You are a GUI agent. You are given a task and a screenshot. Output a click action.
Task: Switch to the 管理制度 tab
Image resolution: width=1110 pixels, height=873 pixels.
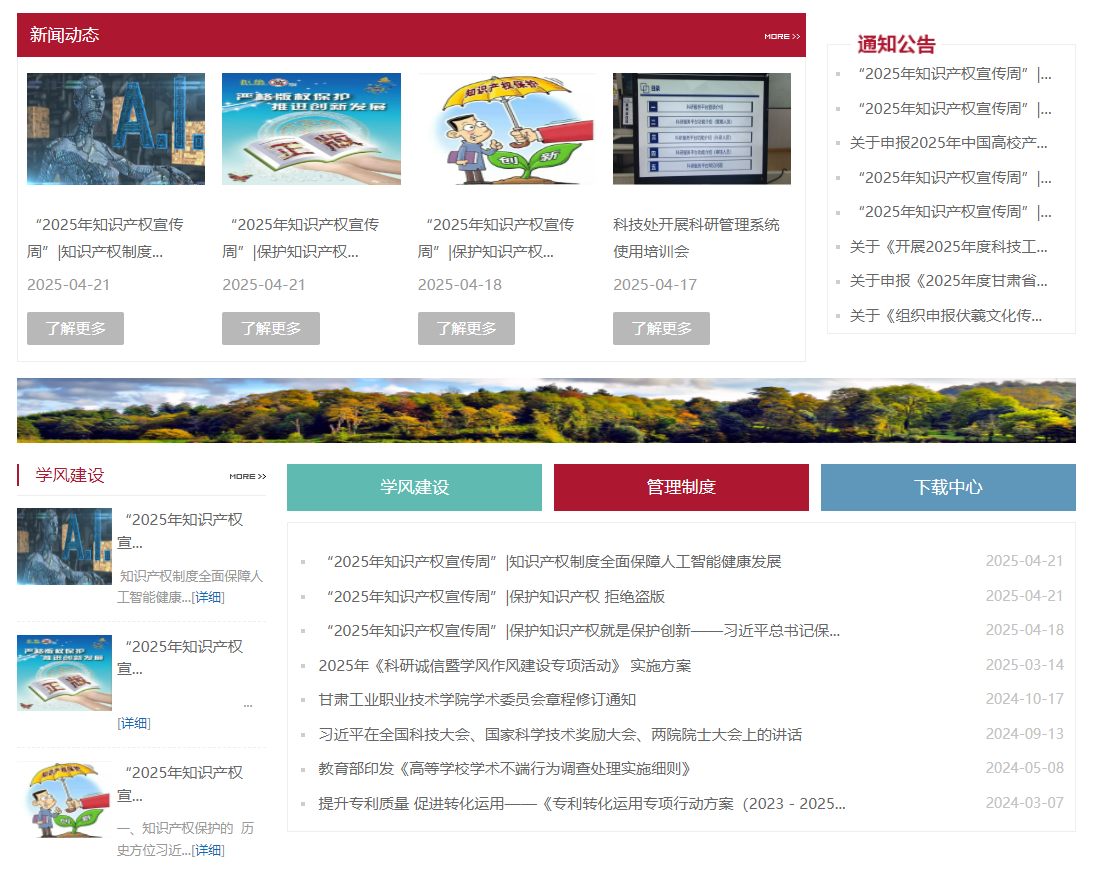point(681,487)
